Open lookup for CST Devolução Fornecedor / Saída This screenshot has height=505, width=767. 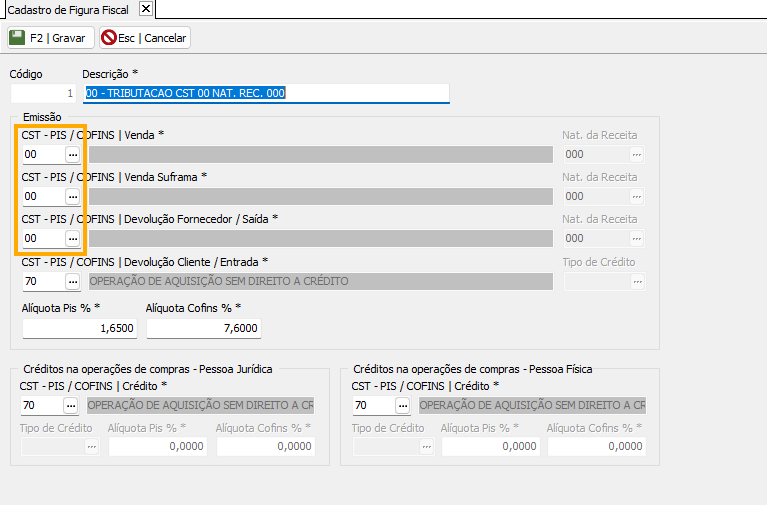tap(73, 238)
